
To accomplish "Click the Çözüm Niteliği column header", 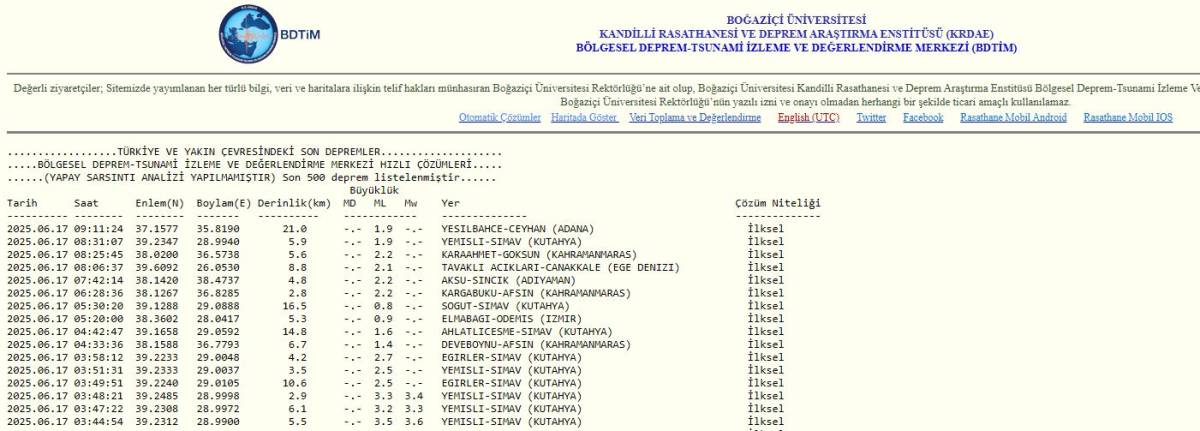I will [x=777, y=203].
